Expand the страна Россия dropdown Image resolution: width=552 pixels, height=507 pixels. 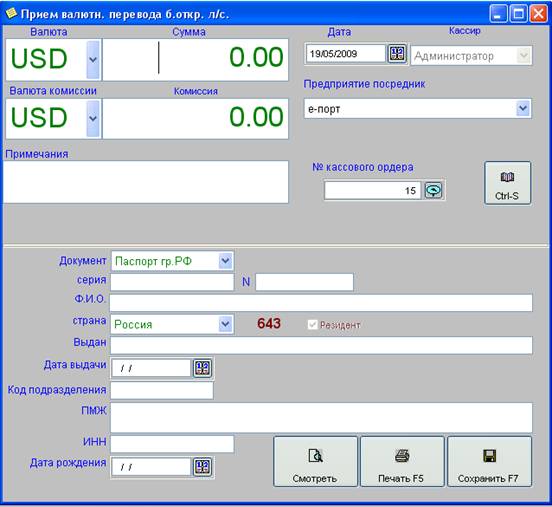(225, 324)
